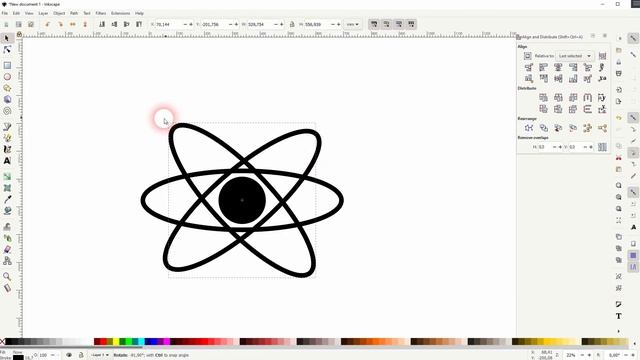Align left edges of objects
The width and height of the screenshot is (640, 360).
(x=543, y=67)
